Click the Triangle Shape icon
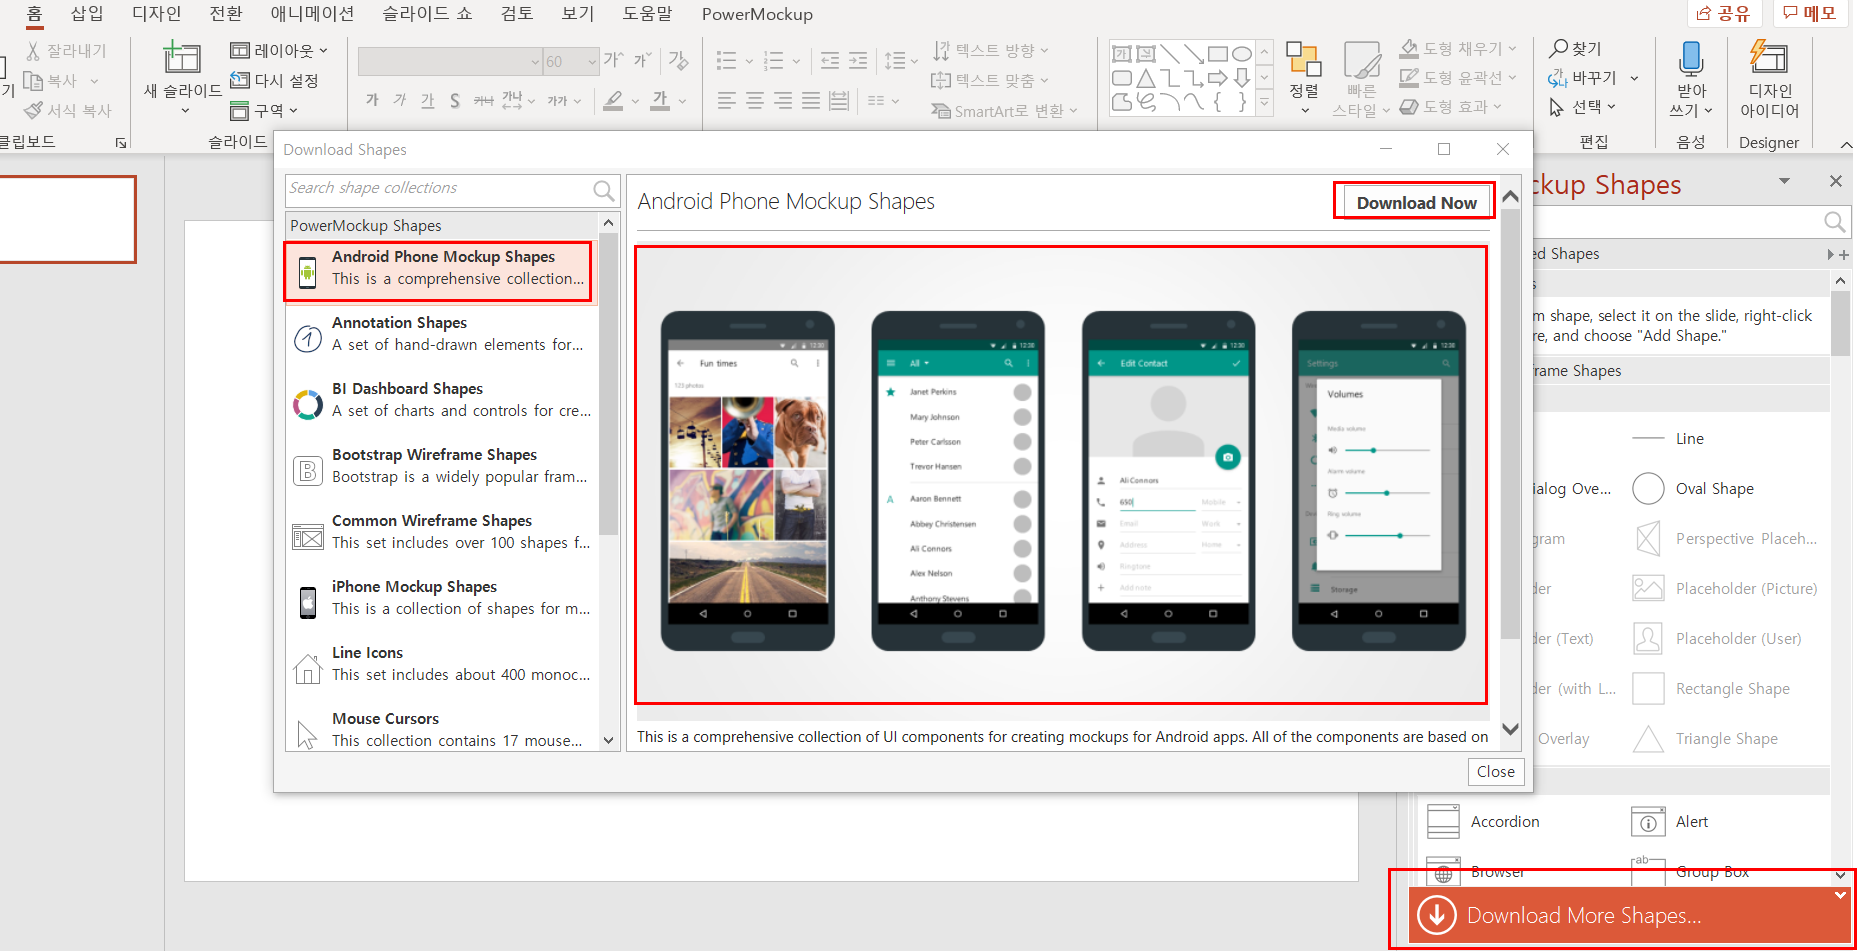Viewport: 1857px width, 951px height. [x=1648, y=739]
